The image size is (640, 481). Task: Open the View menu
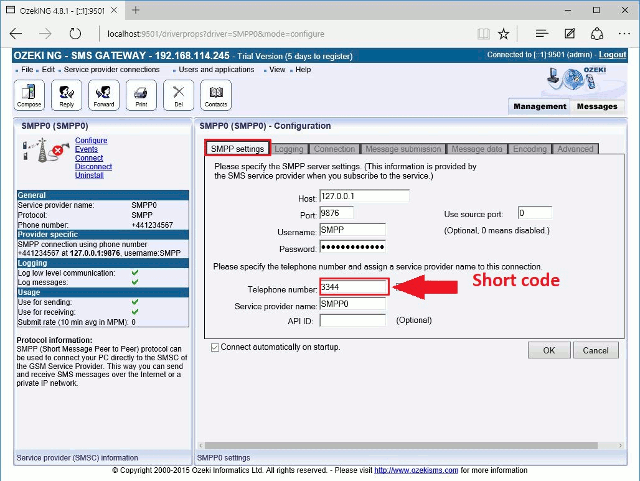pyautogui.click(x=277, y=69)
